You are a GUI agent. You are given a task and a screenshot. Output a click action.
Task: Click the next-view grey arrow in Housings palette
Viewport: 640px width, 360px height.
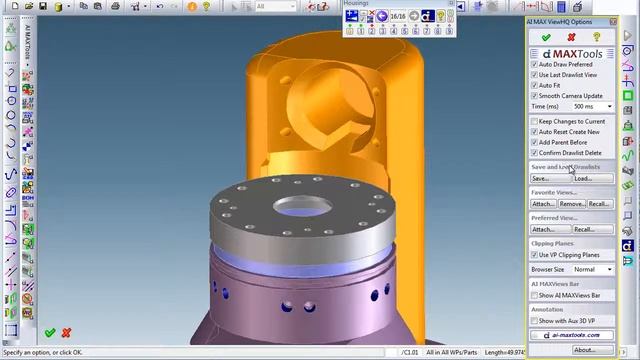coord(413,16)
